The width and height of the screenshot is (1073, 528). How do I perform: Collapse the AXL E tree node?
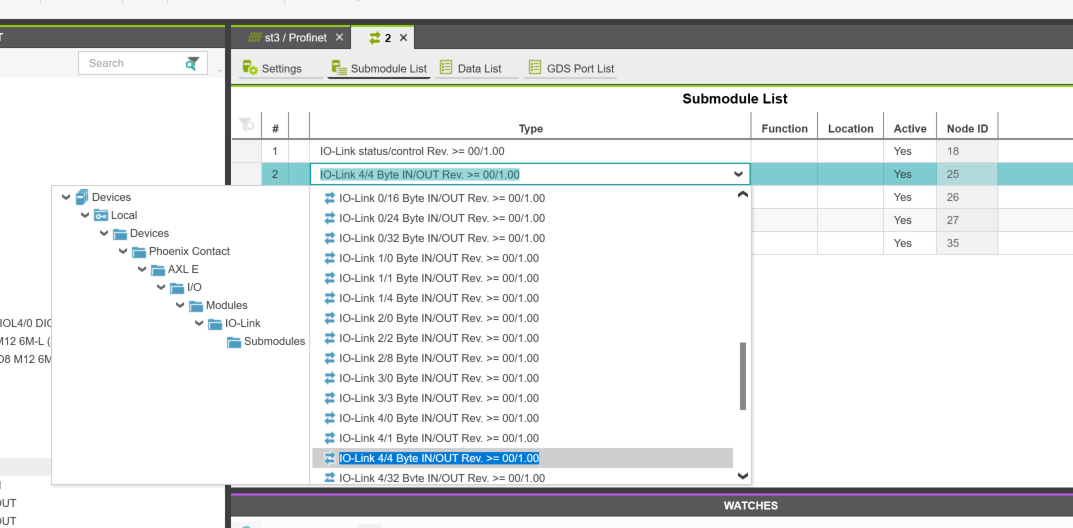pyautogui.click(x=142, y=269)
